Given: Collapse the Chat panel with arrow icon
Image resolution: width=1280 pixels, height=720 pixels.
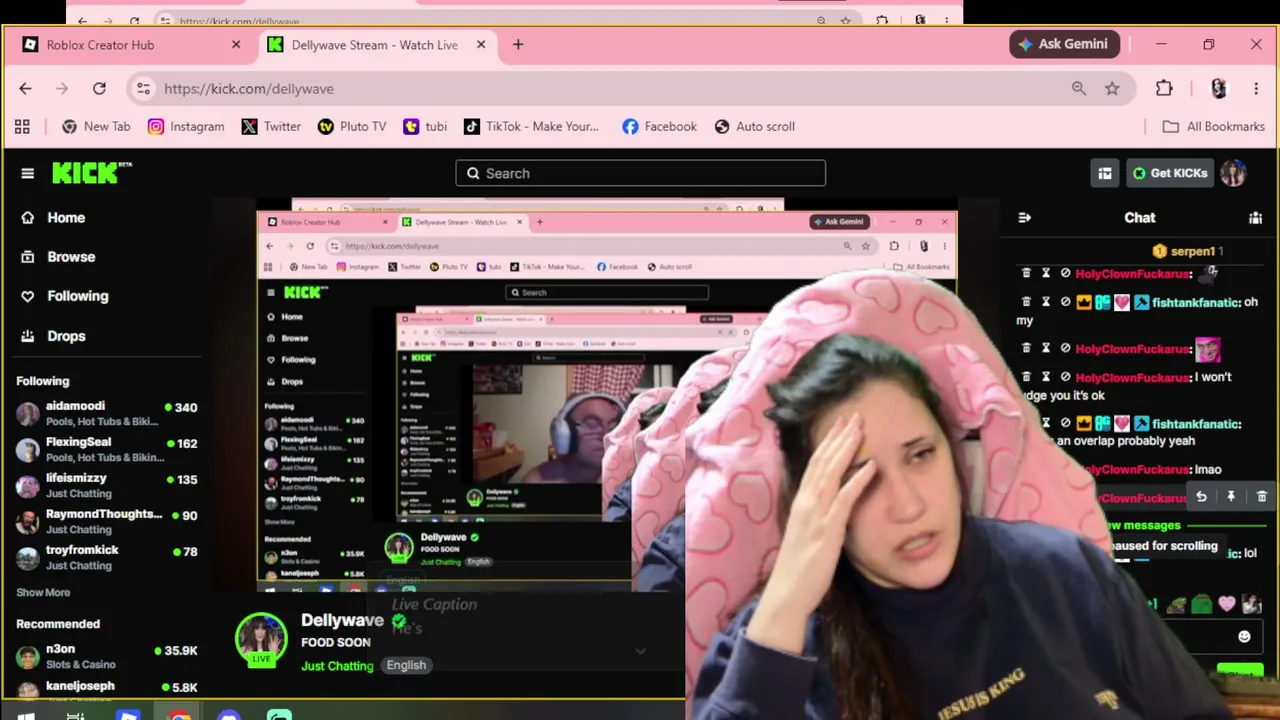Looking at the screenshot, I should 1024,217.
